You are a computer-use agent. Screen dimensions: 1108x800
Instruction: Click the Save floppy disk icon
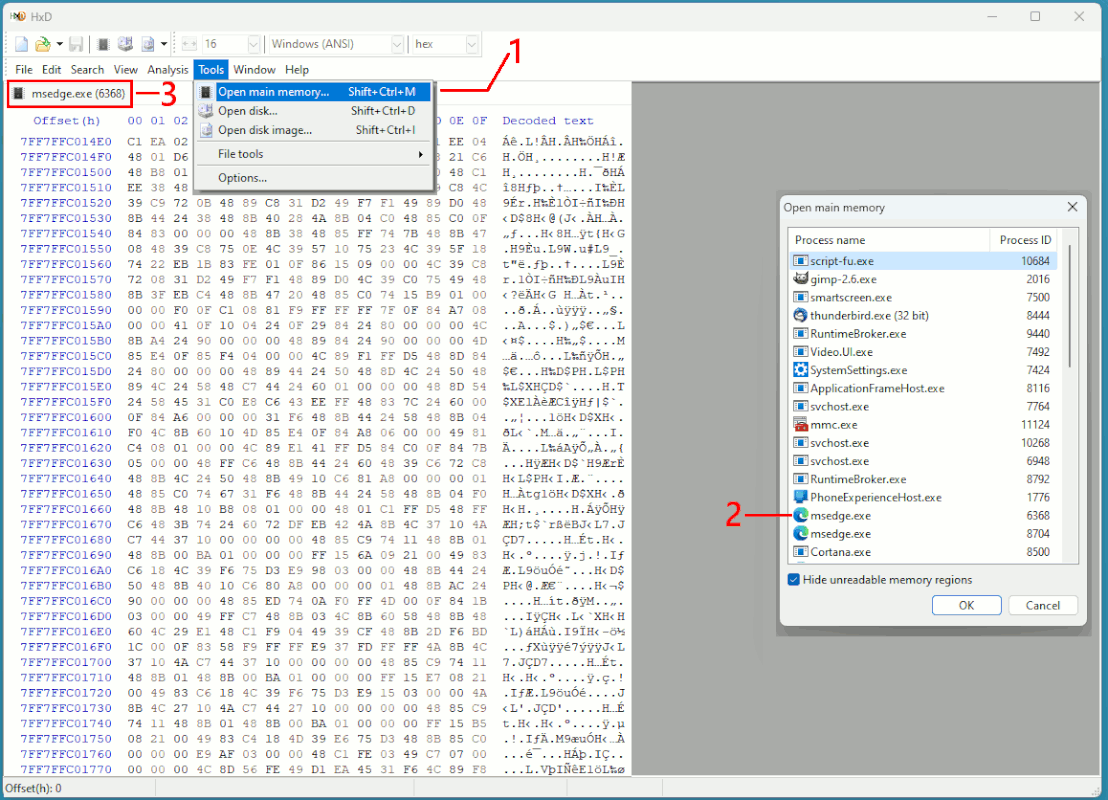[76, 44]
